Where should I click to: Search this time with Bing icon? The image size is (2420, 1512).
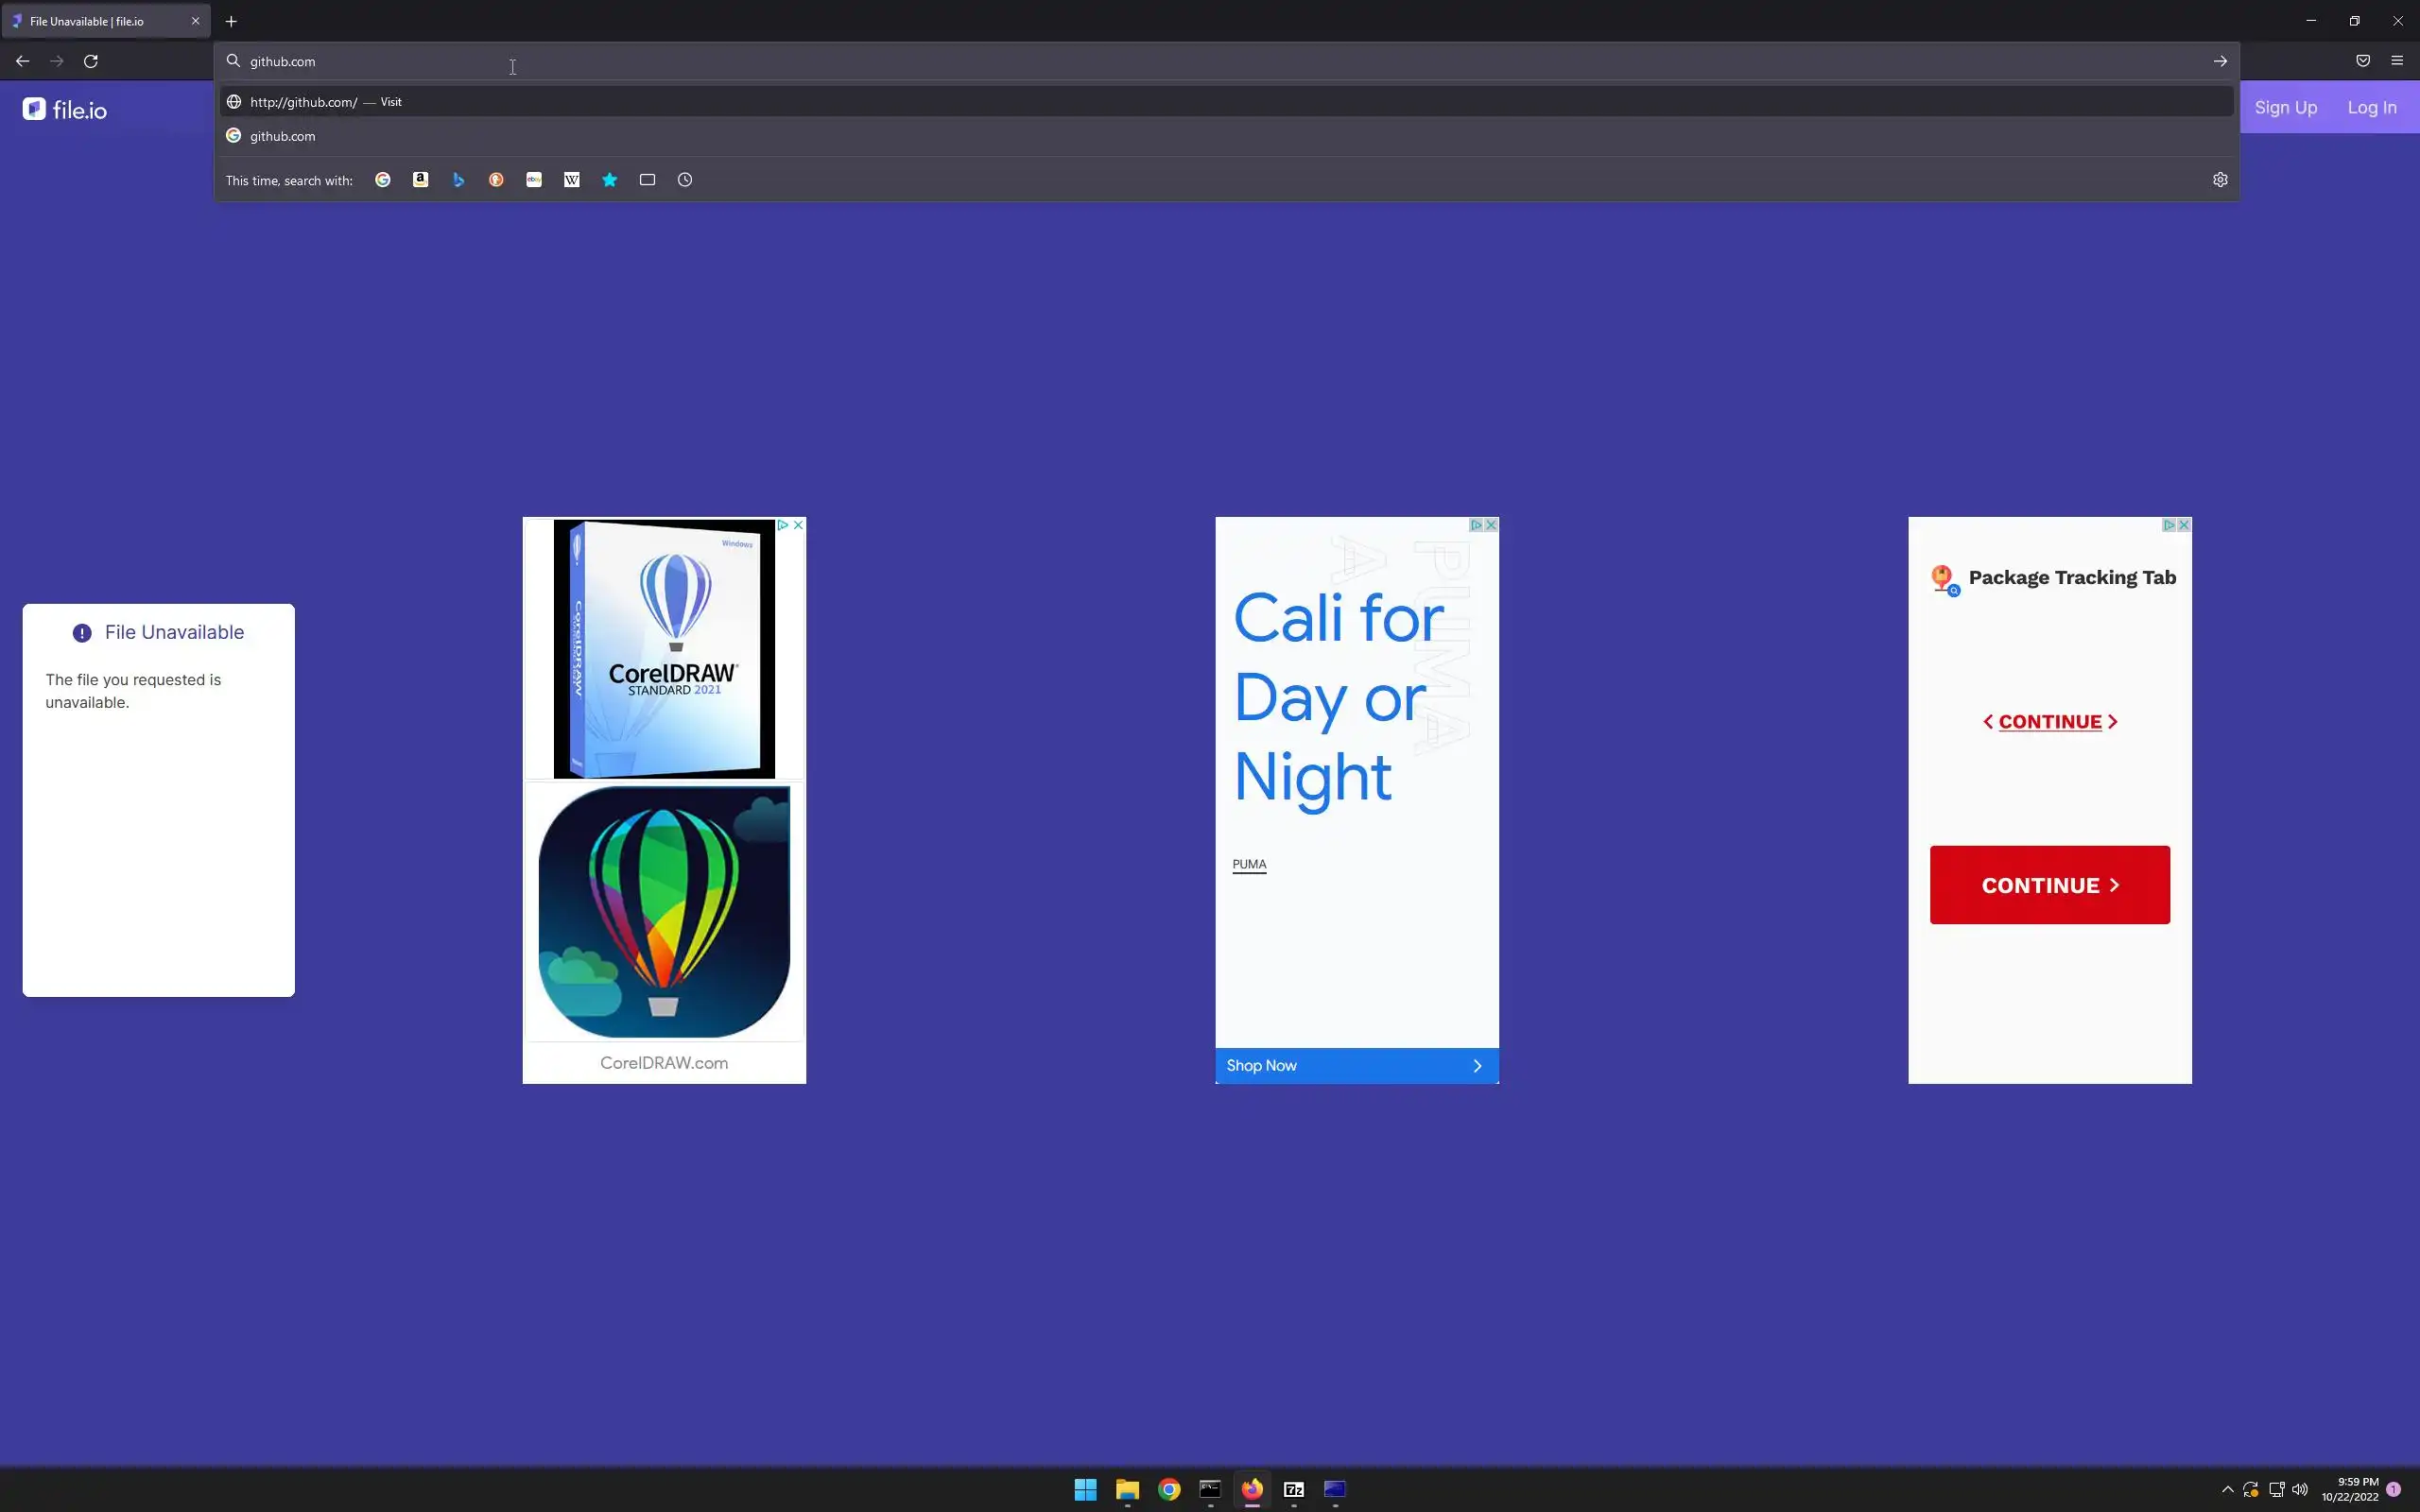(458, 180)
